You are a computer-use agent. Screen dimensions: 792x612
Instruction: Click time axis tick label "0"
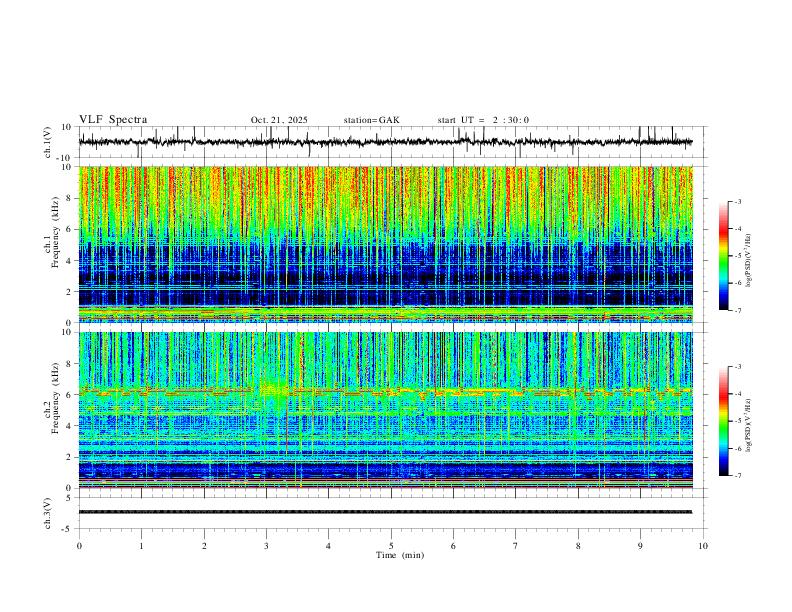pyautogui.click(x=79, y=546)
